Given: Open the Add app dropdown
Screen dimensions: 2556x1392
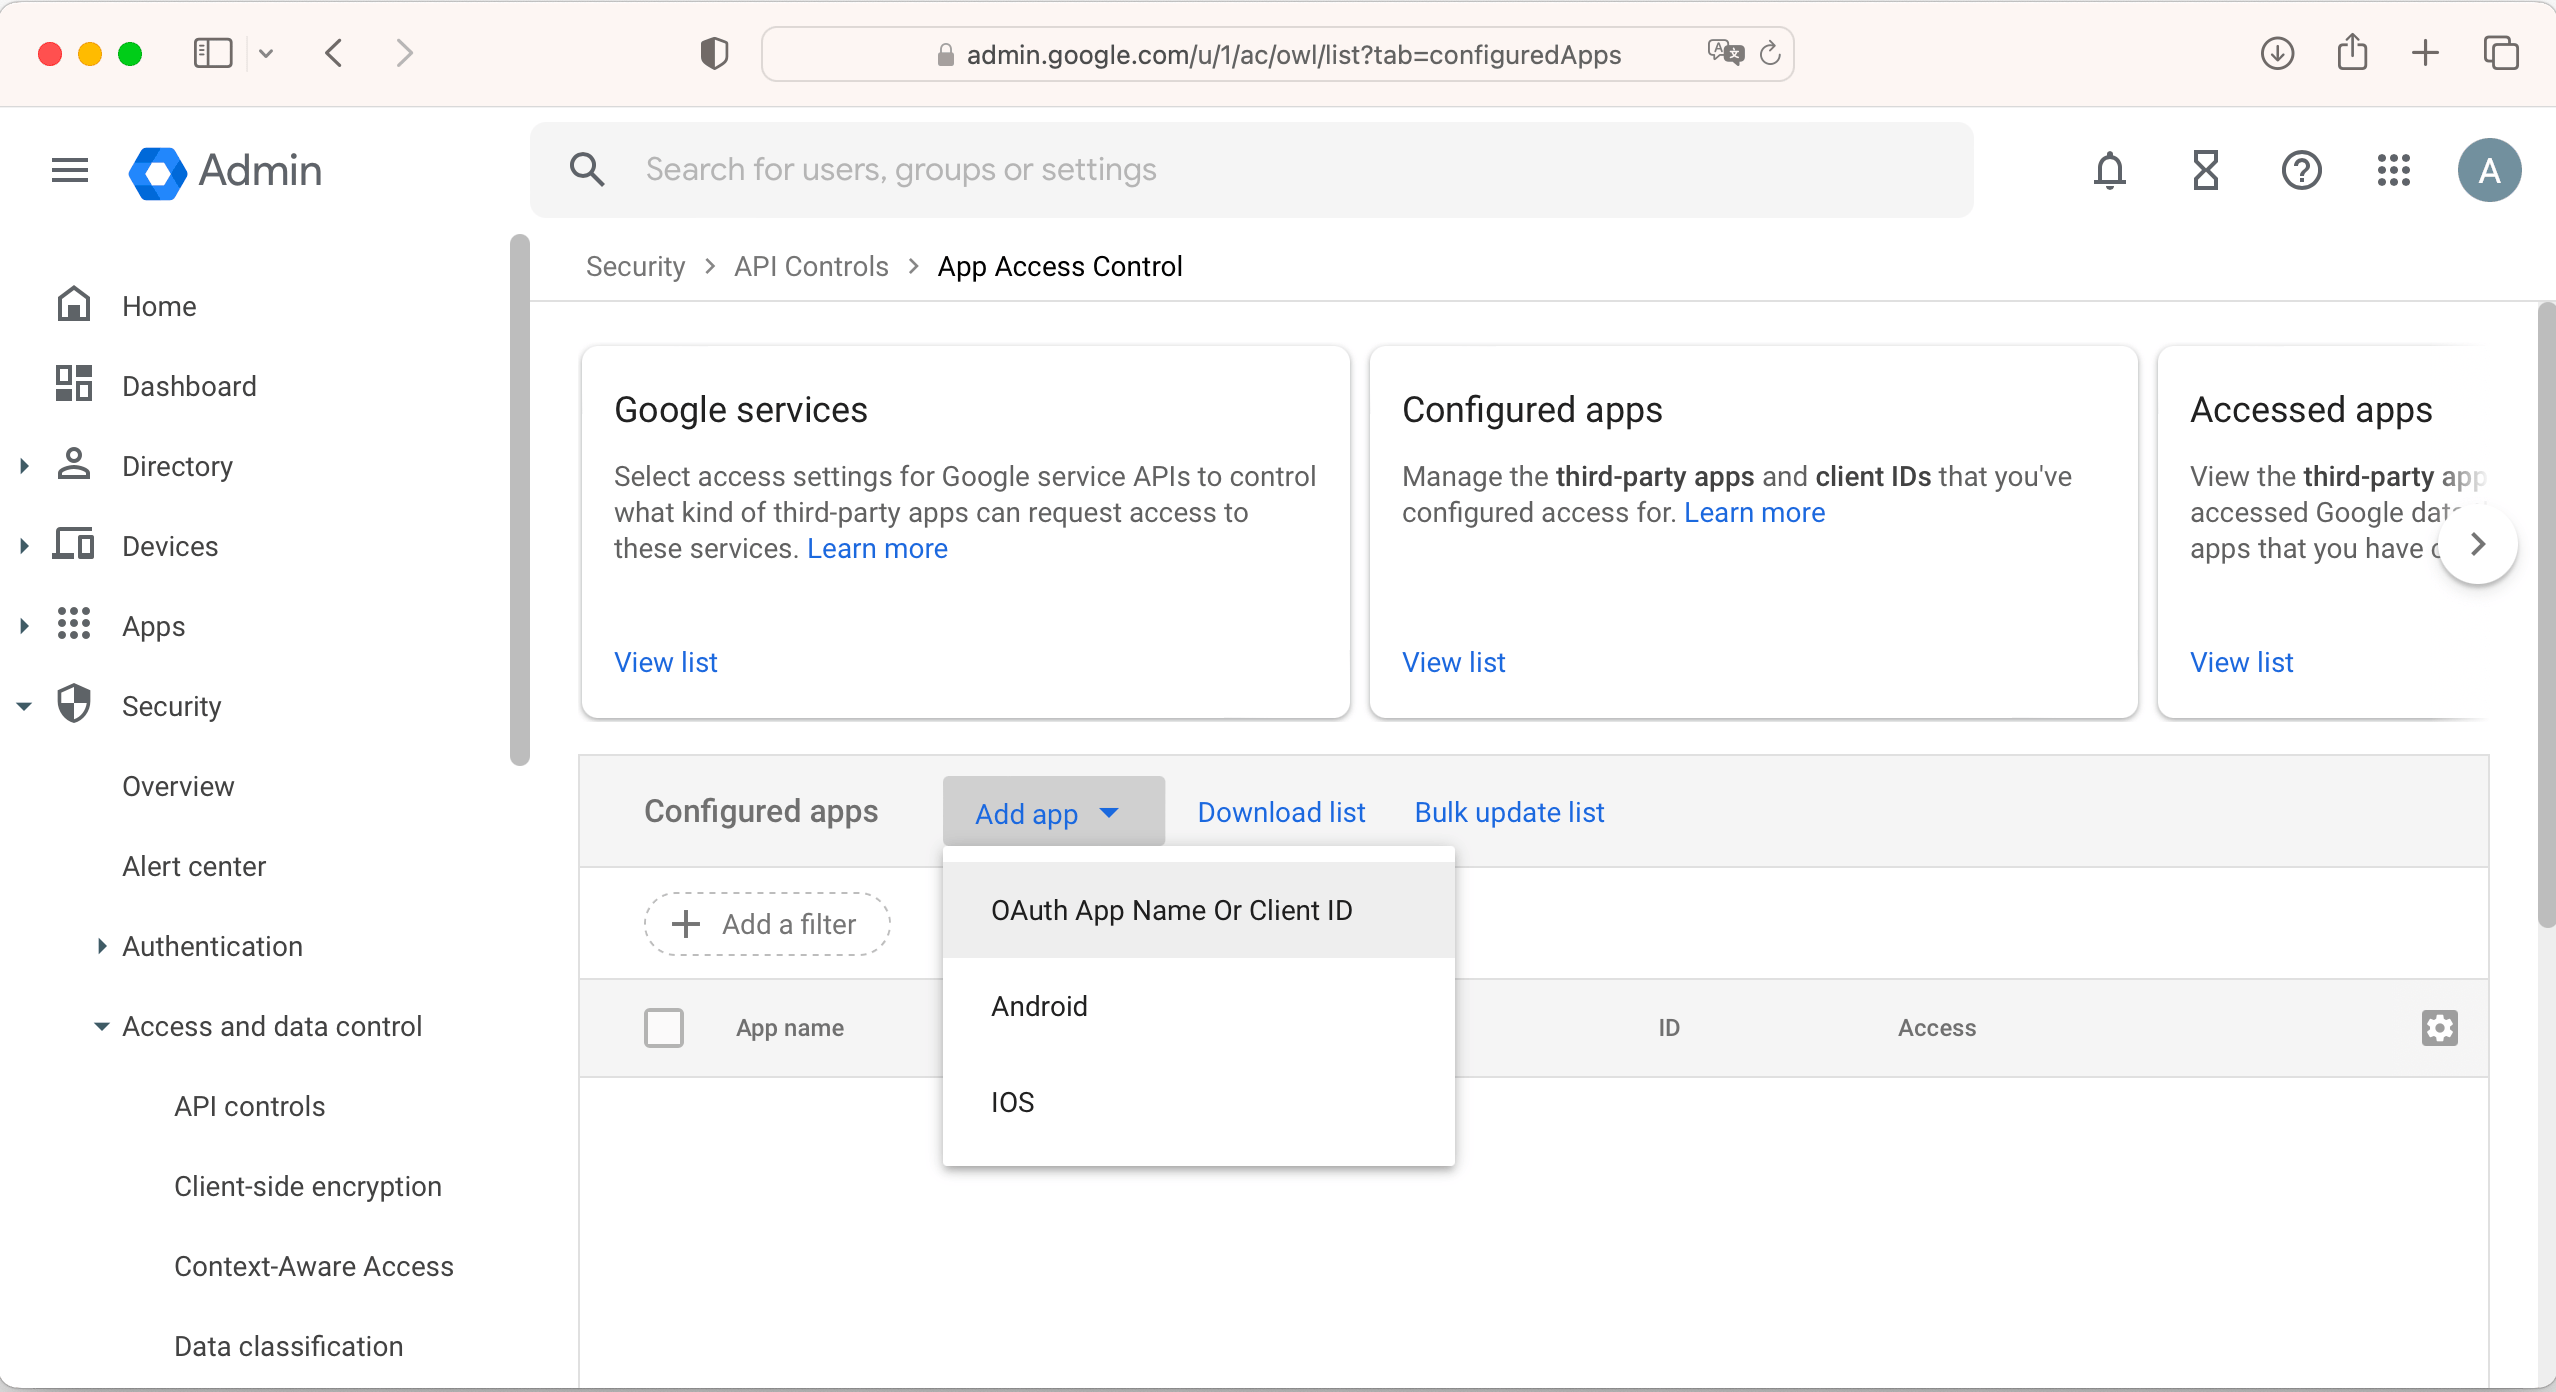Looking at the screenshot, I should tap(1054, 812).
